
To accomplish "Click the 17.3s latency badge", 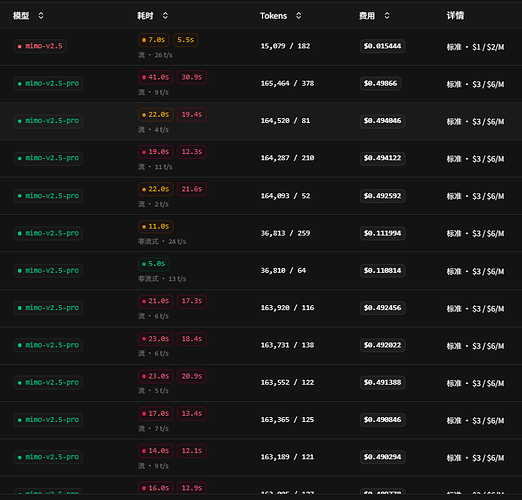I will pyautogui.click(x=192, y=301).
